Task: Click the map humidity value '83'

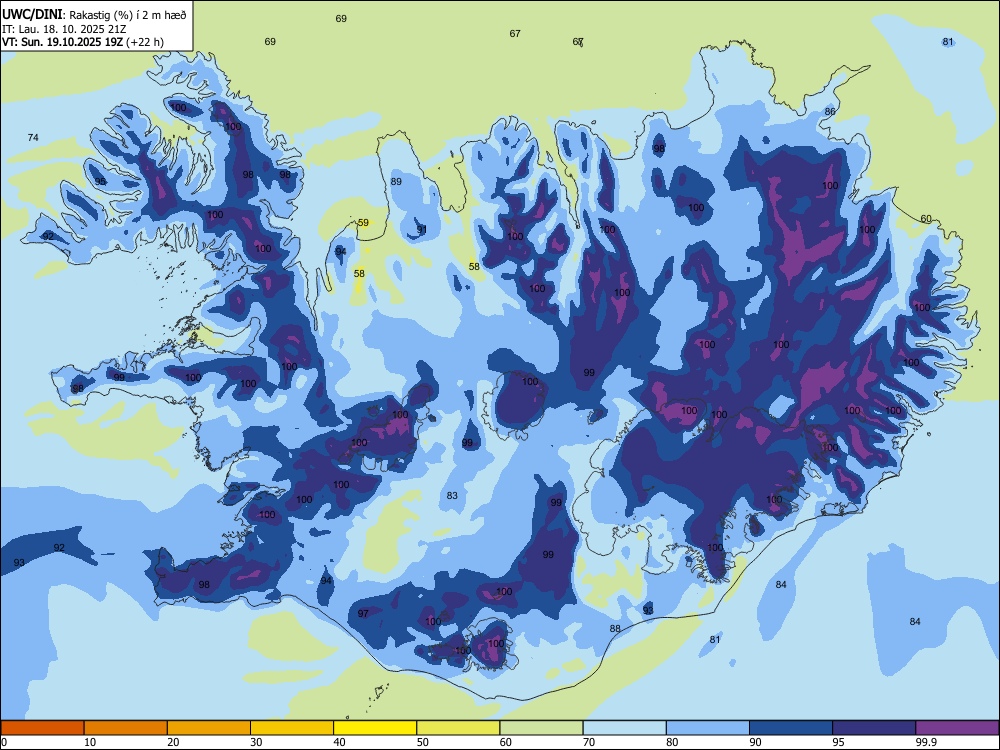Action: [x=452, y=496]
